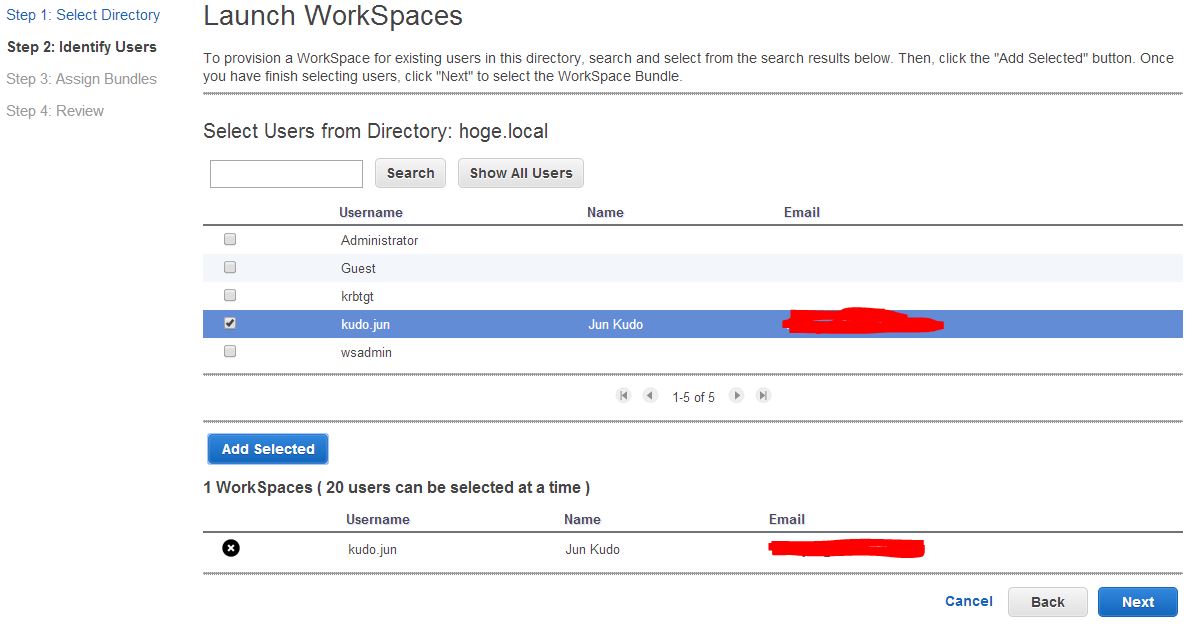This screenshot has width=1198, height=626.
Task: Go to the next page of users
Action: [737, 395]
